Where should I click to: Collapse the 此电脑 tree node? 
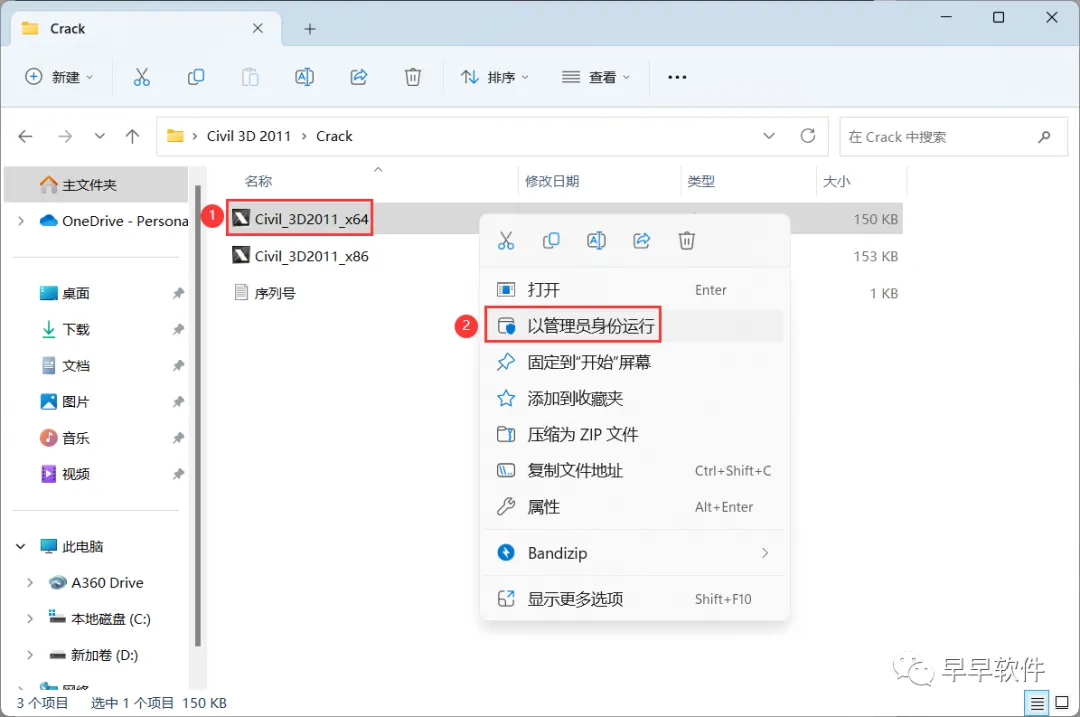(x=21, y=546)
